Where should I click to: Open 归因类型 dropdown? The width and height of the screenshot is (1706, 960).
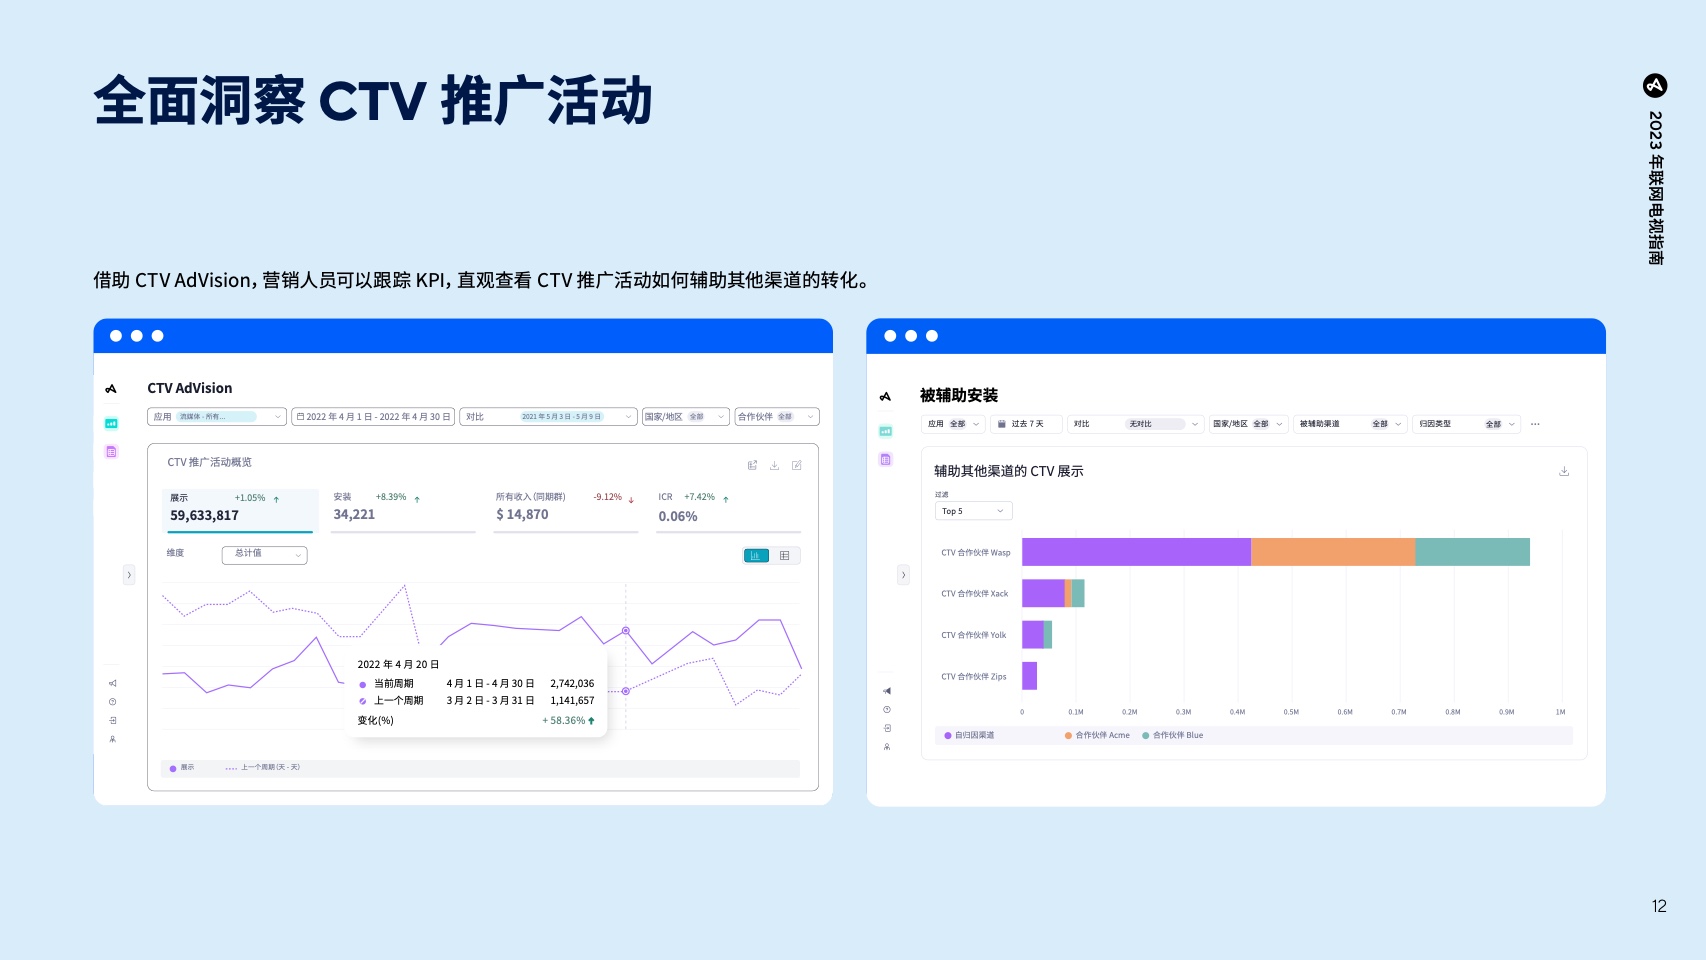click(x=1467, y=424)
